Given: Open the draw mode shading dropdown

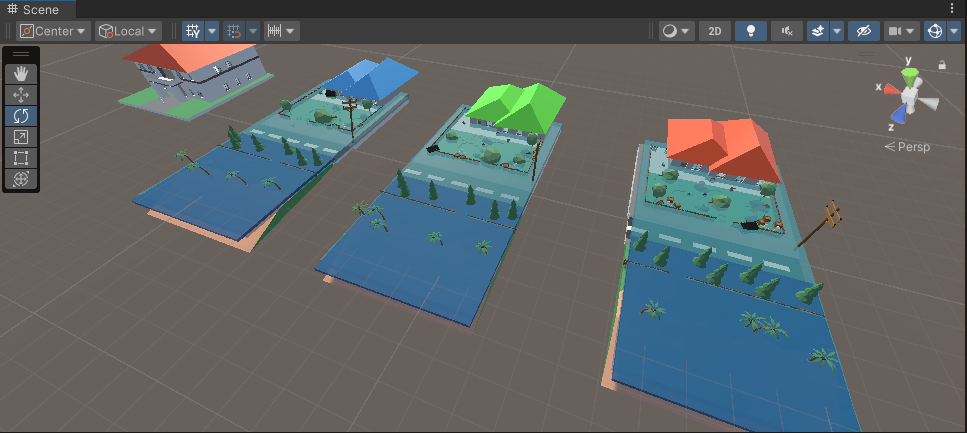Looking at the screenshot, I should pyautogui.click(x=676, y=31).
